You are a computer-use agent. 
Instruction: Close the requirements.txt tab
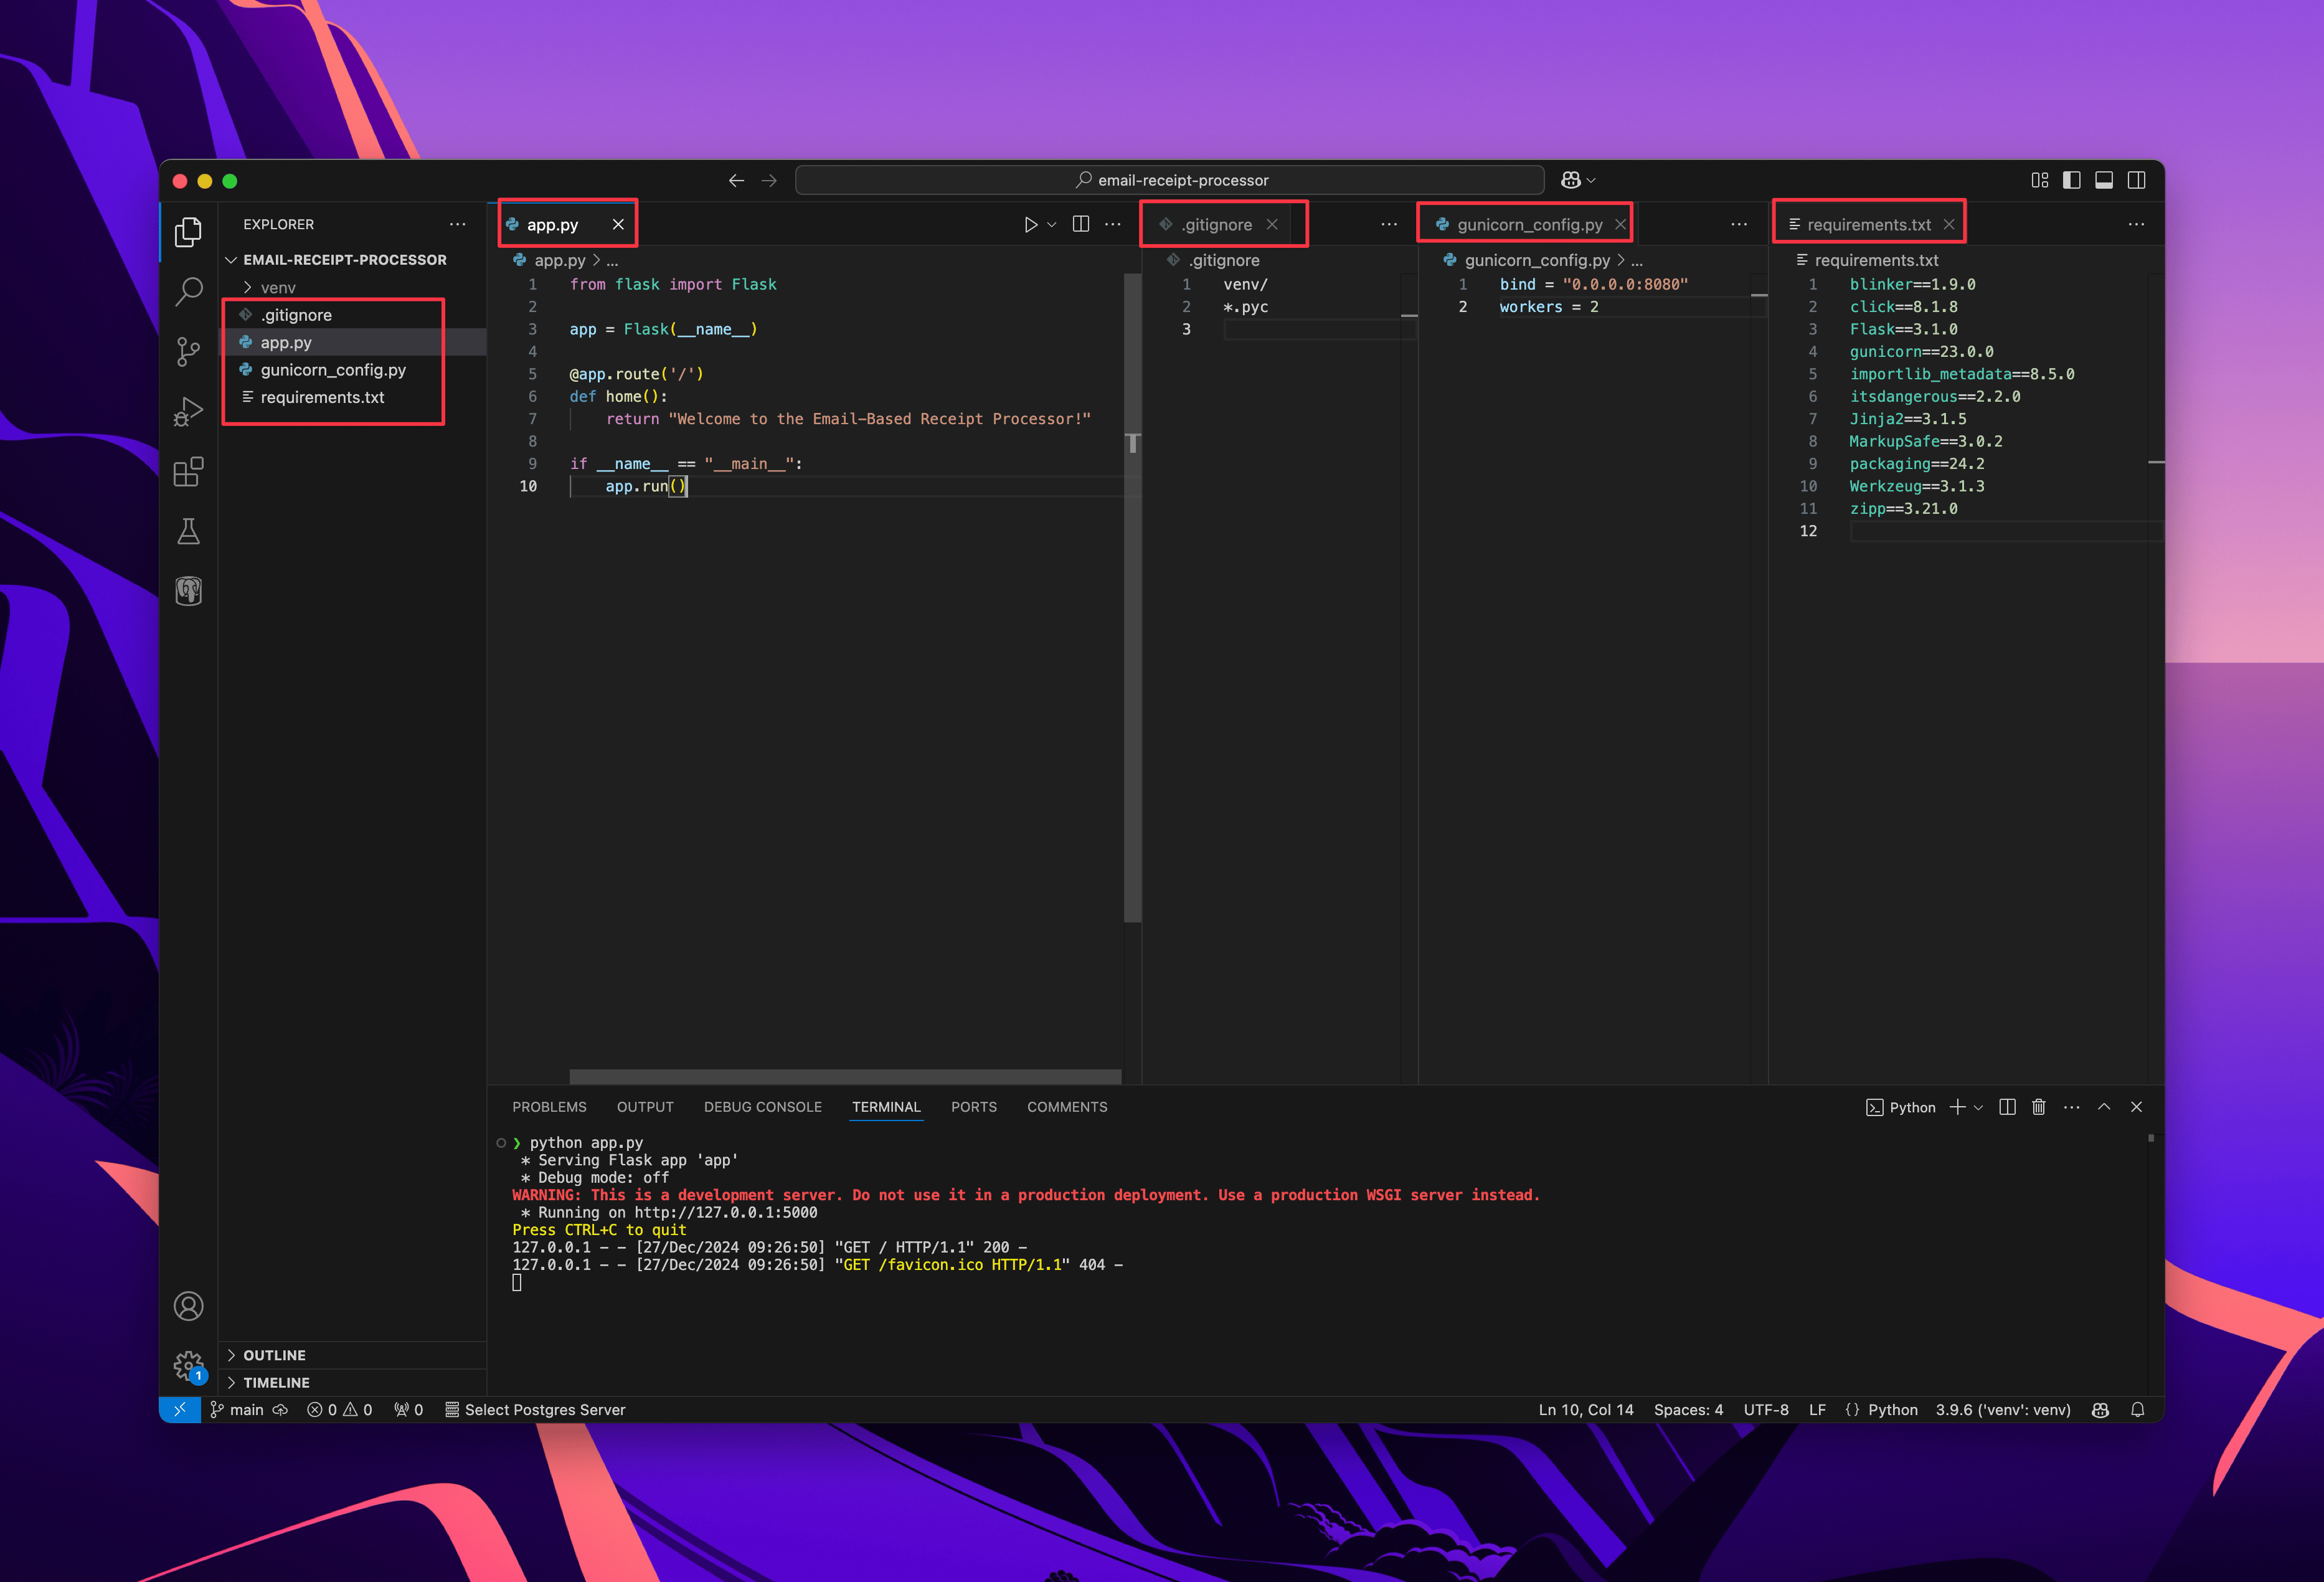click(x=1949, y=224)
